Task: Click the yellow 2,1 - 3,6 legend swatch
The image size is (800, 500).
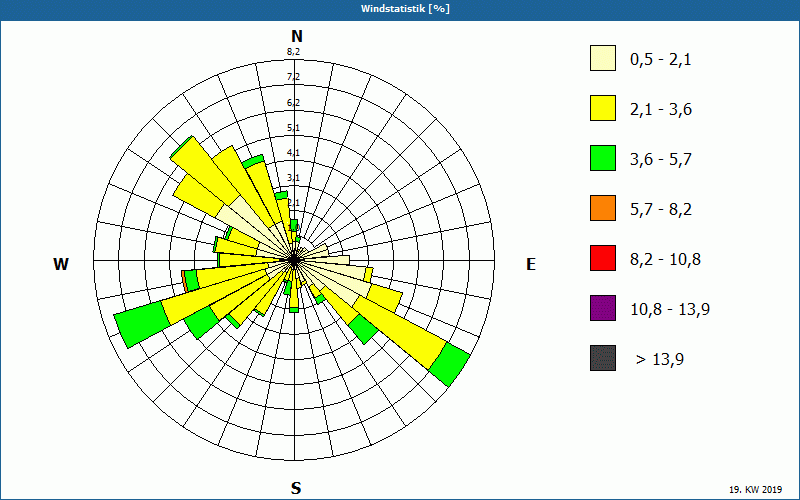Action: [603, 108]
